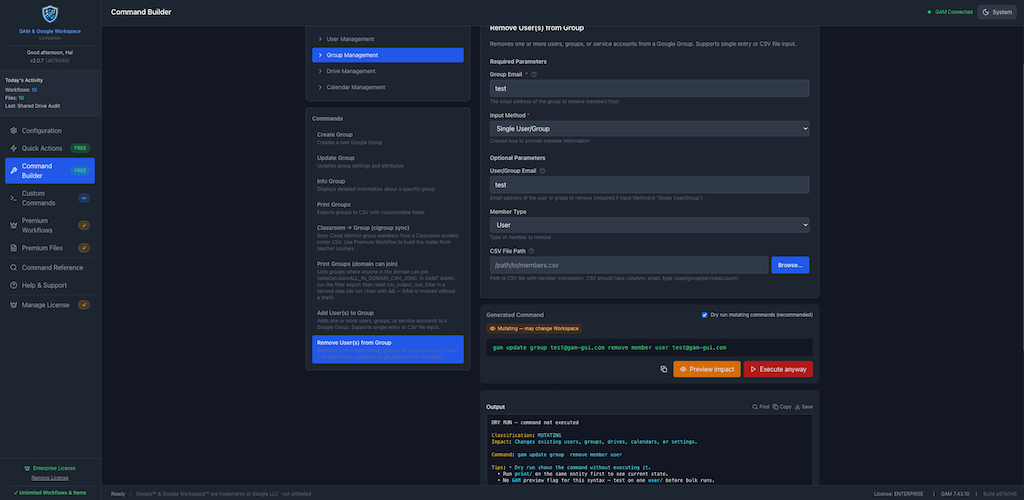
Task: Open the System theme selector
Action: click(997, 12)
